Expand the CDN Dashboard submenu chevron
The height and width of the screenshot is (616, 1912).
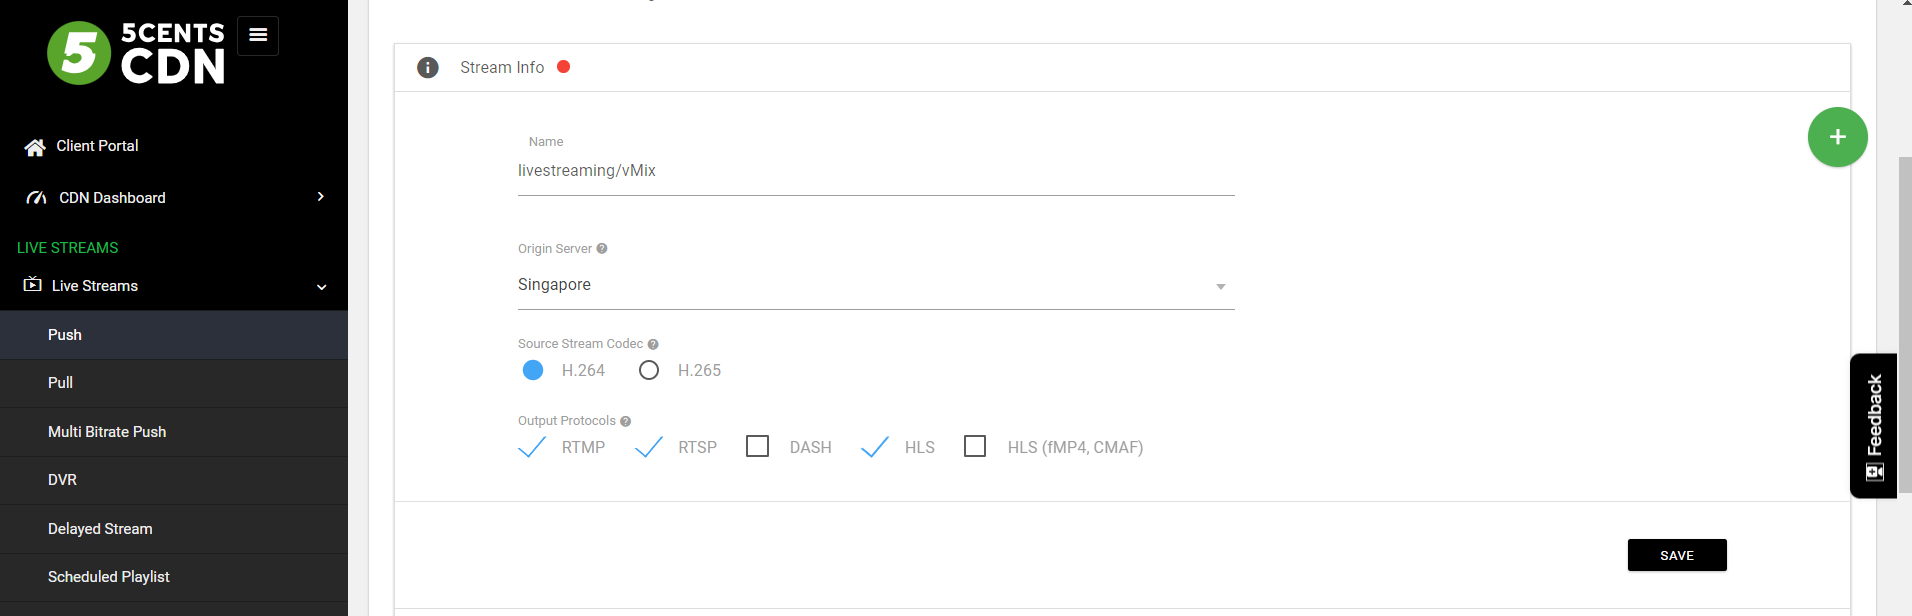point(321,197)
